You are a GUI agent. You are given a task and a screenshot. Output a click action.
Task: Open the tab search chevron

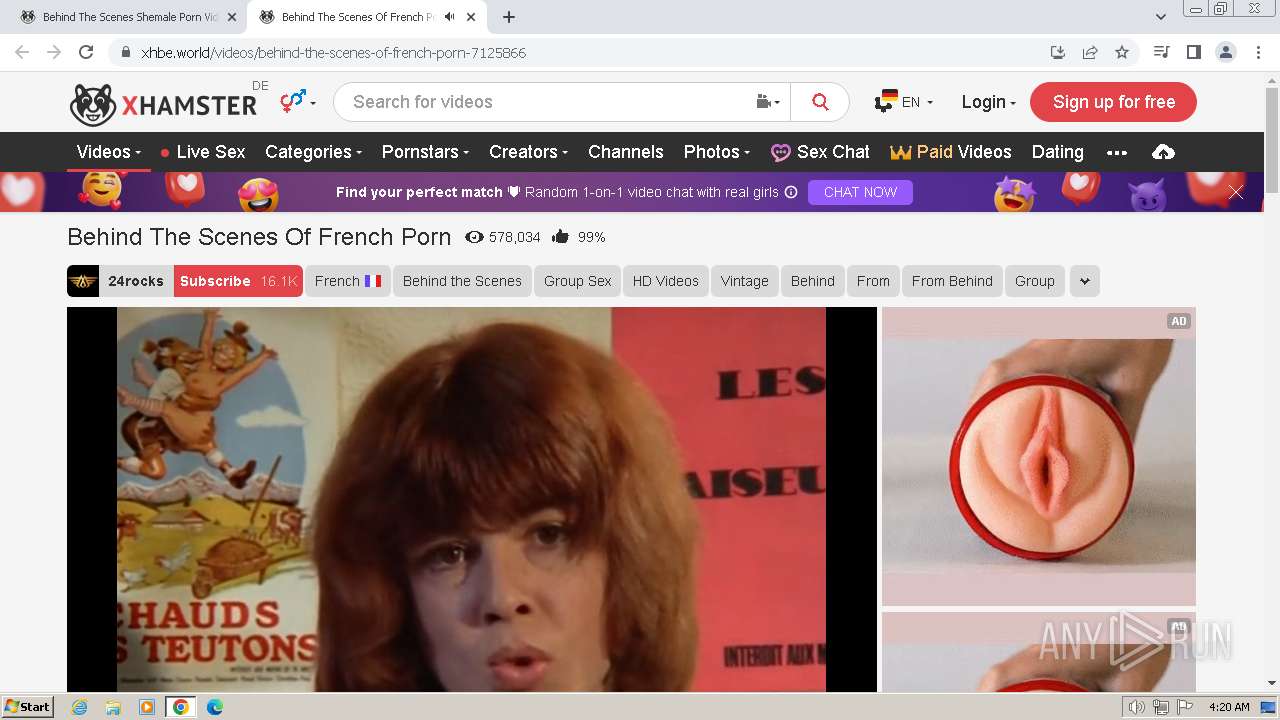coord(1160,17)
